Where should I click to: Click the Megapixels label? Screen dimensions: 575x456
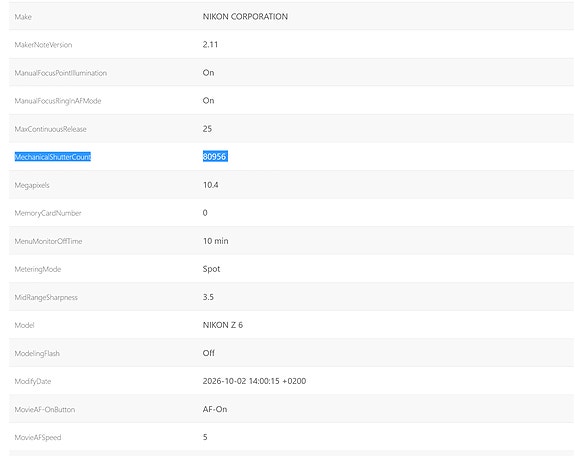[32, 185]
